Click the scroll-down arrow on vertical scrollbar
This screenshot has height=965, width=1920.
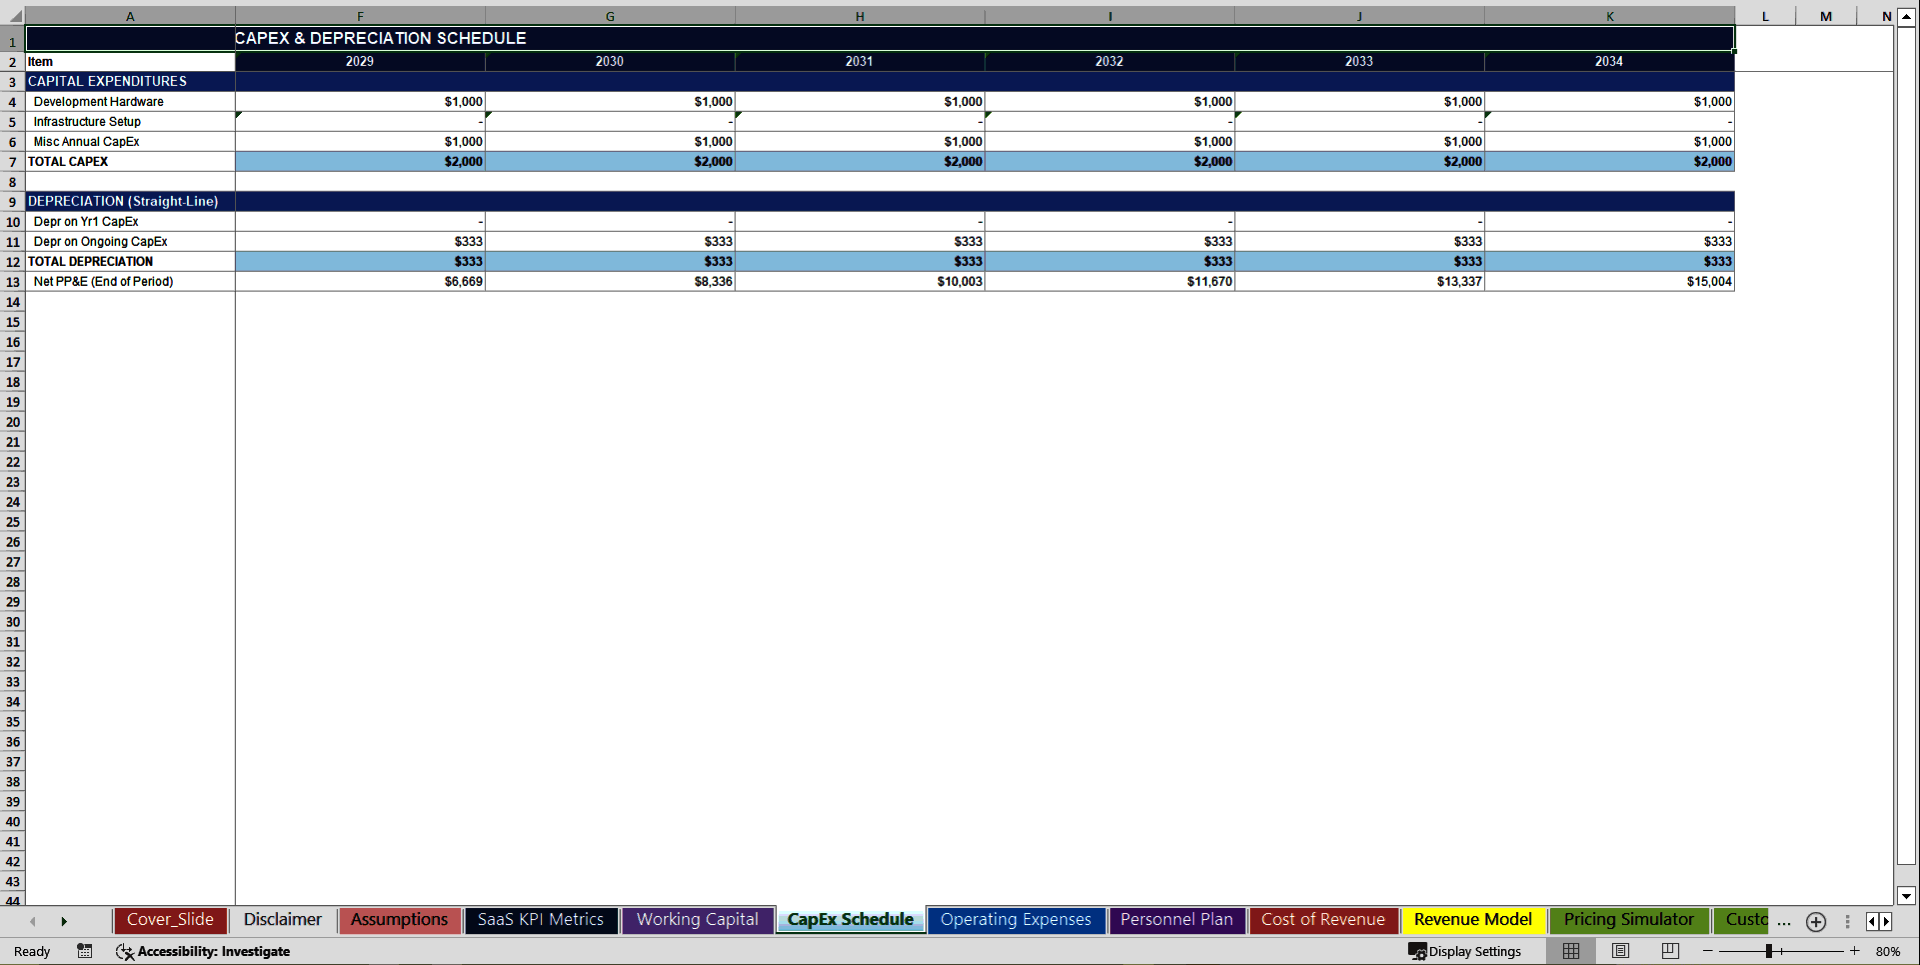tap(1905, 897)
